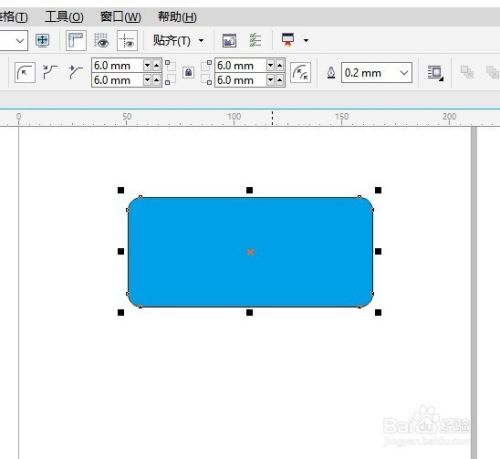Click the top-left selection handle
The height and width of the screenshot is (459, 500).
coord(121,190)
